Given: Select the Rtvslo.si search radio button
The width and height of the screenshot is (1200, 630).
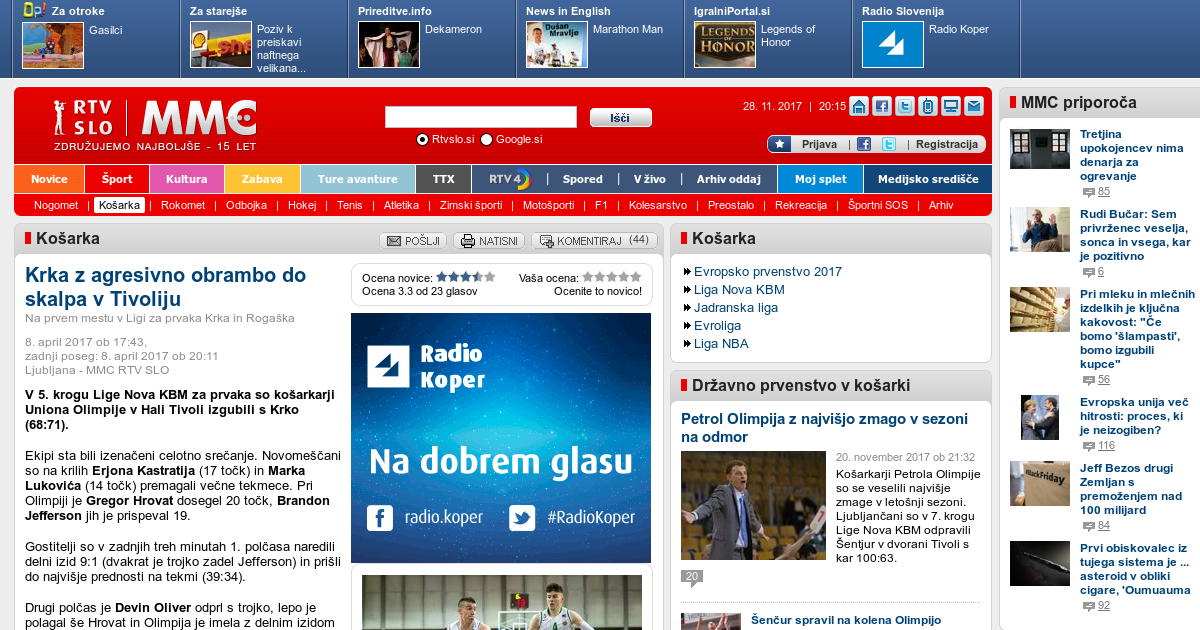Looking at the screenshot, I should pos(422,140).
